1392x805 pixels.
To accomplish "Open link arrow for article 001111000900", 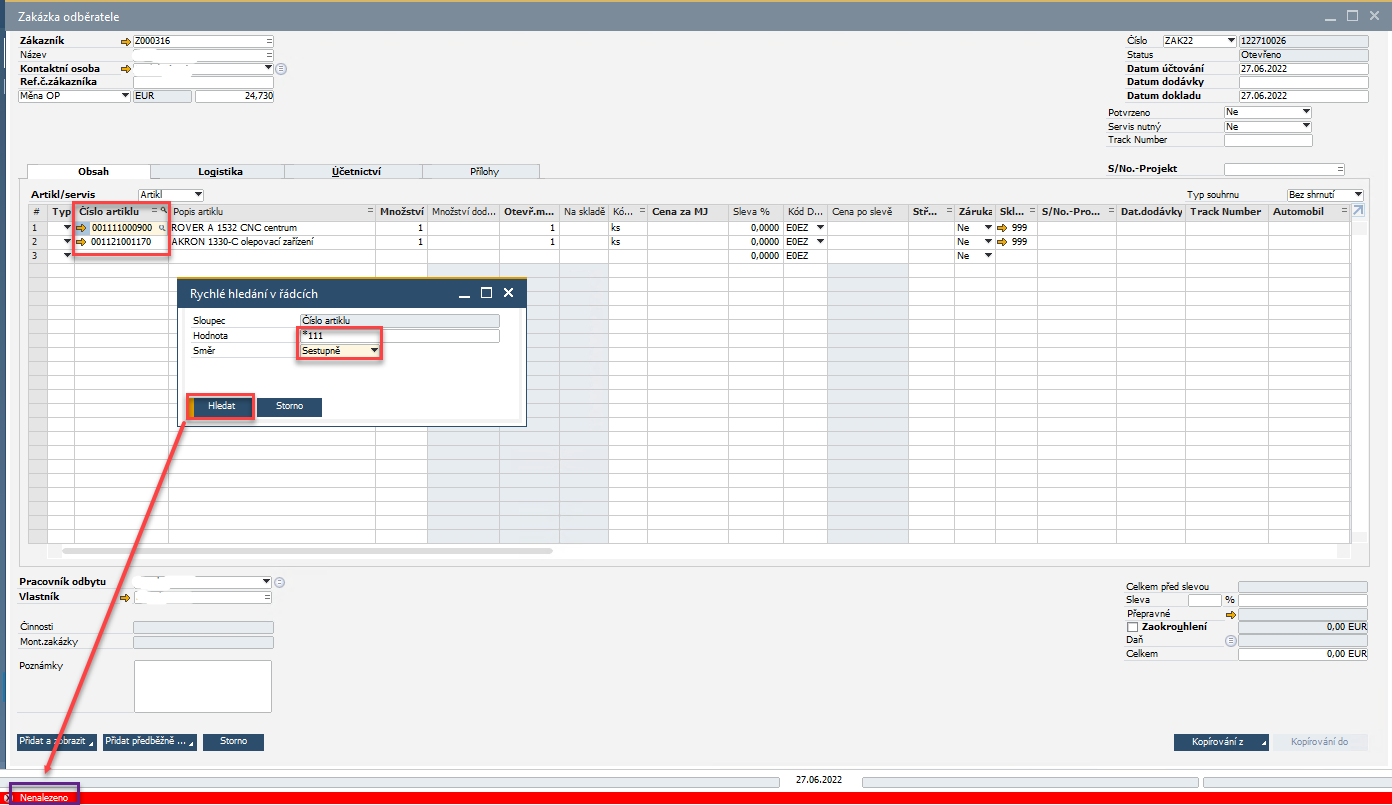I will (82, 228).
